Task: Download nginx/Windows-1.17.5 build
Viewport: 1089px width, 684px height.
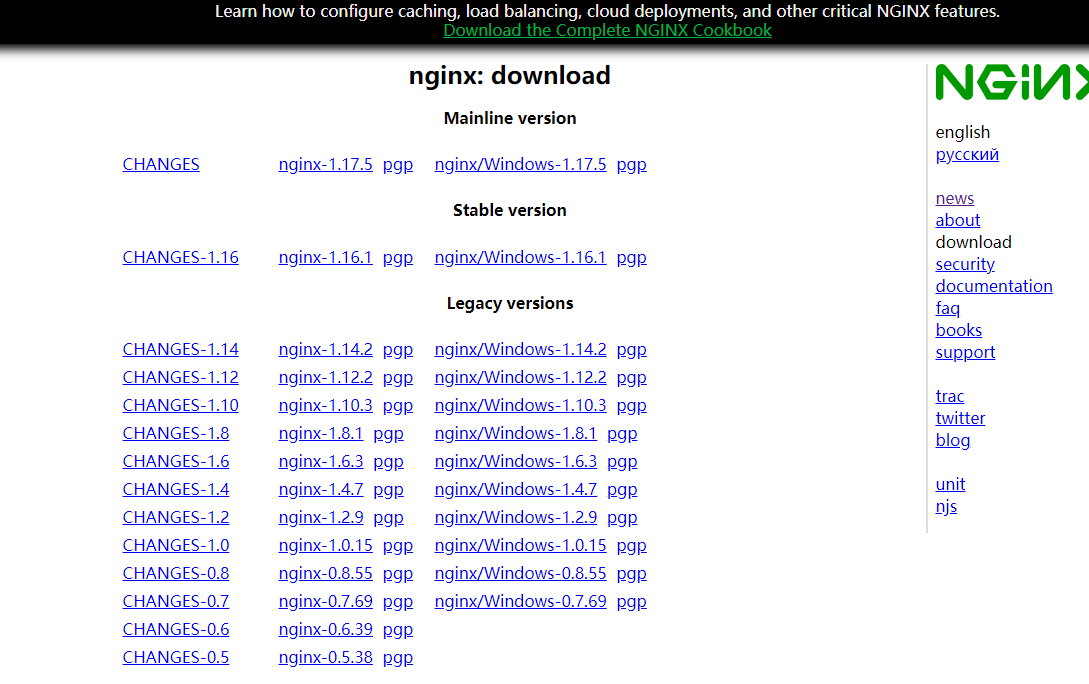Action: (x=520, y=164)
